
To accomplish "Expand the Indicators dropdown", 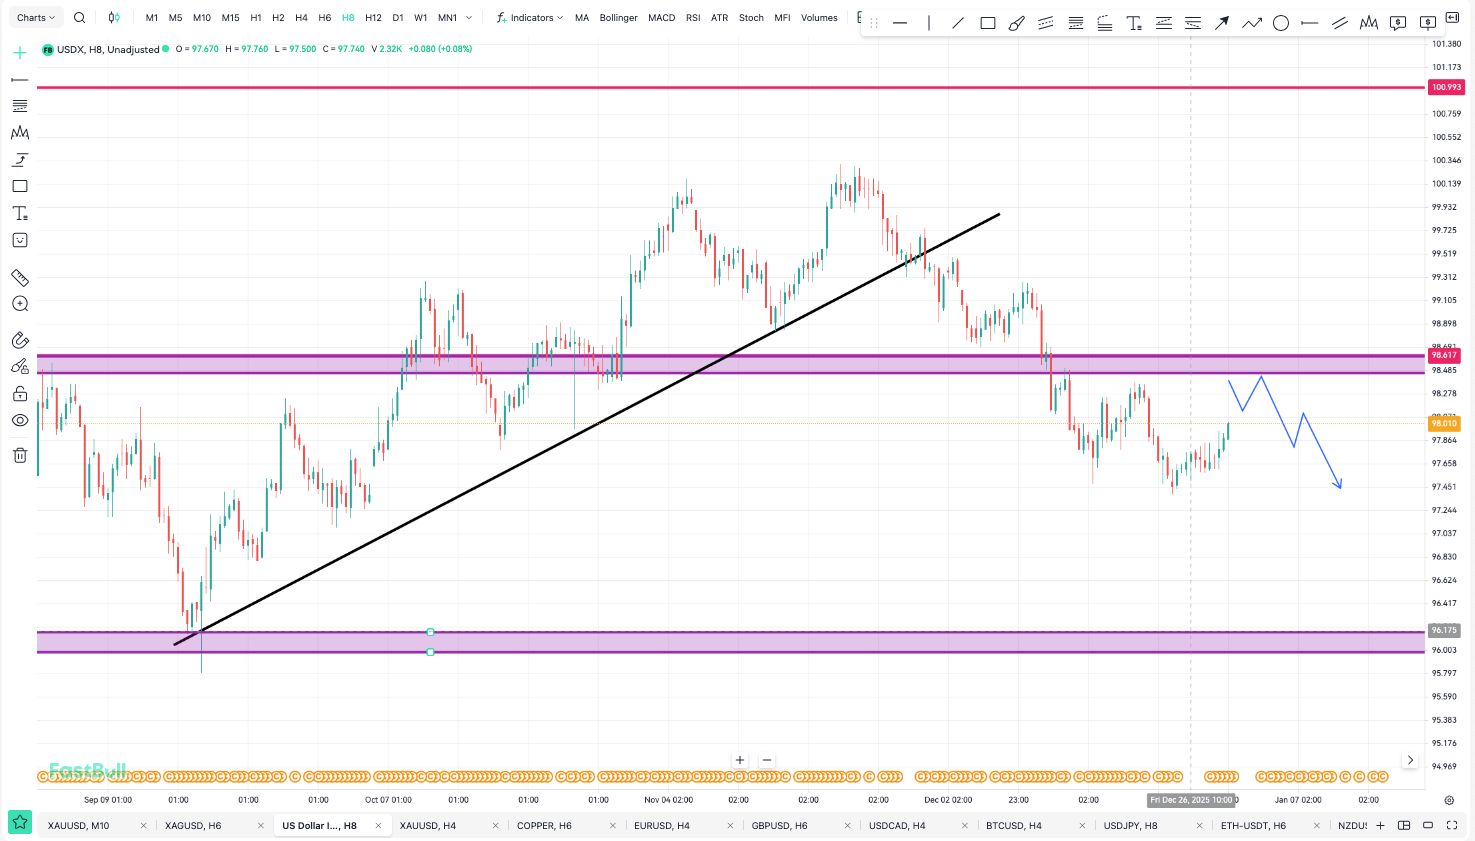I will [530, 18].
